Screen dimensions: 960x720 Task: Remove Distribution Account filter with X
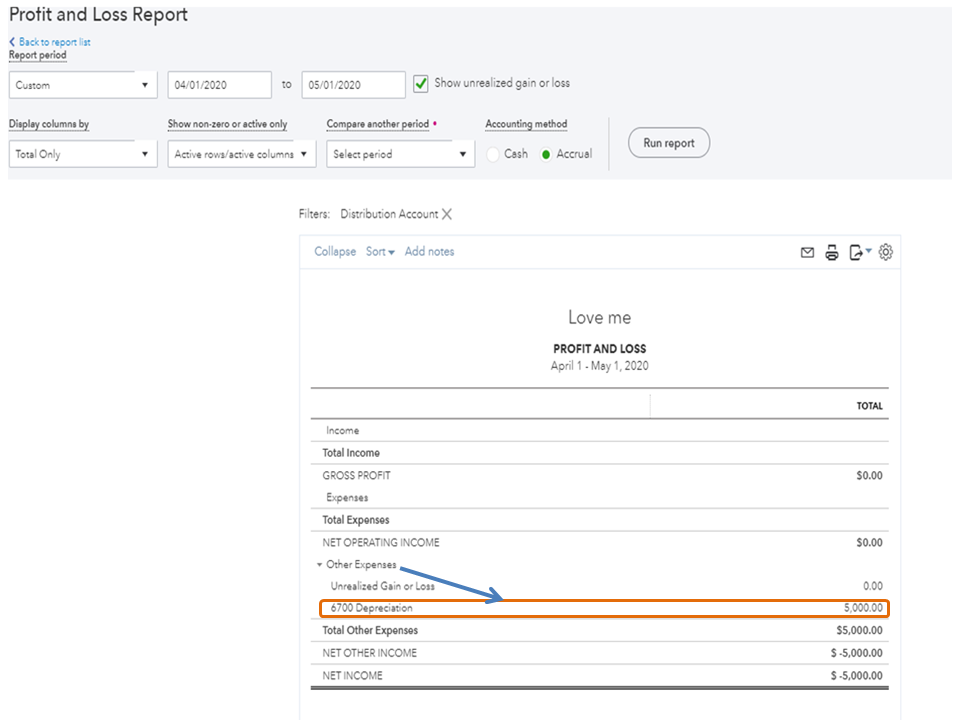point(447,214)
